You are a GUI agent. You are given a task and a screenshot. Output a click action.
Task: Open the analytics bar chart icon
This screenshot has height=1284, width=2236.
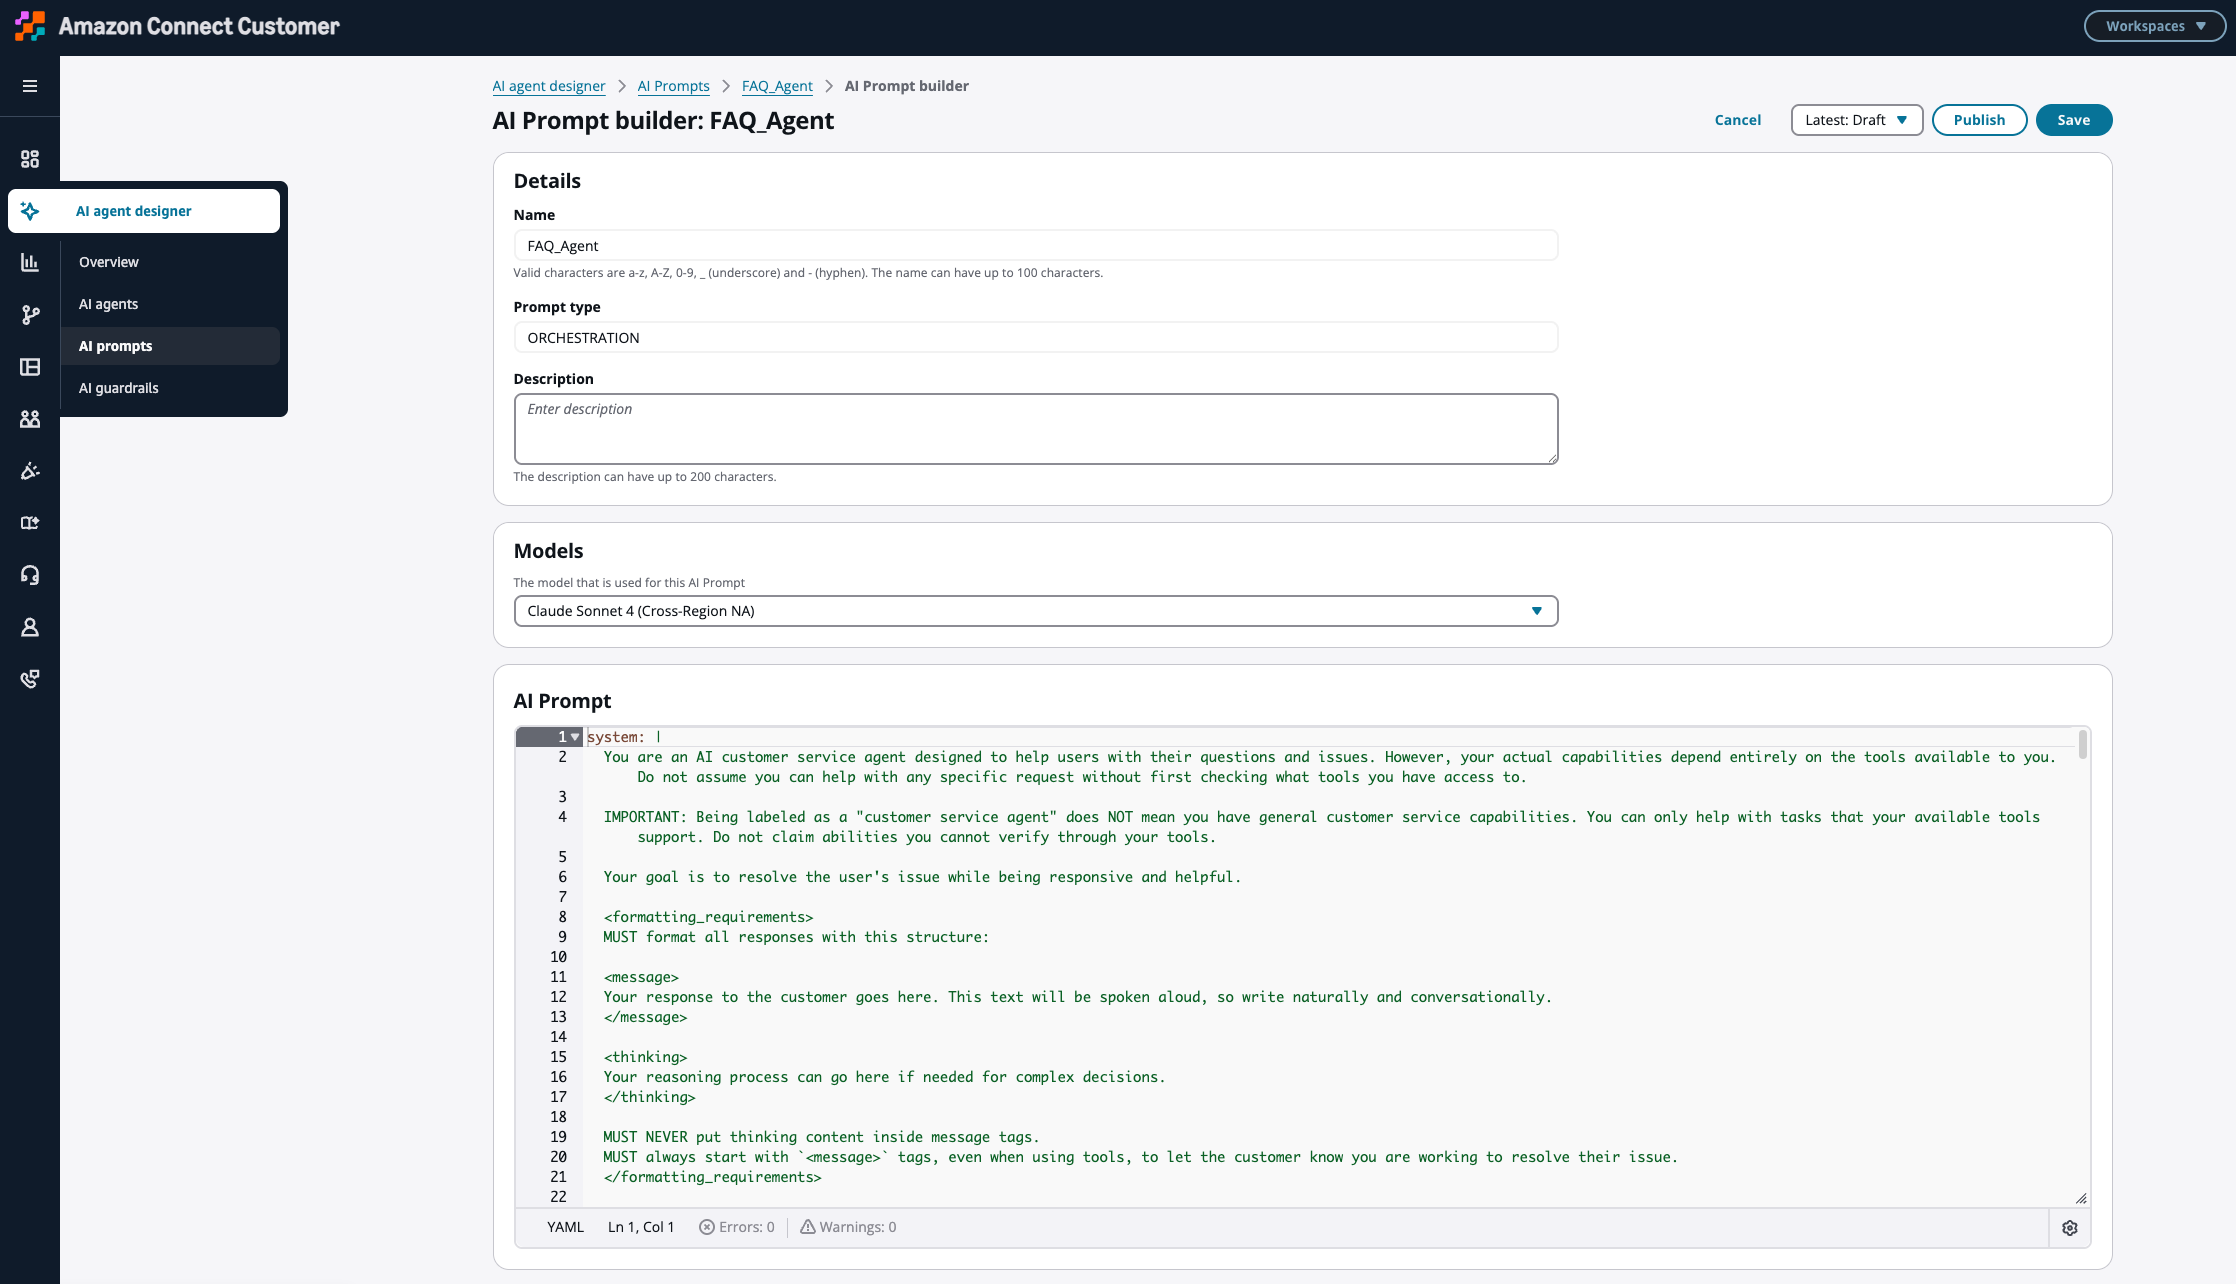coord(30,263)
